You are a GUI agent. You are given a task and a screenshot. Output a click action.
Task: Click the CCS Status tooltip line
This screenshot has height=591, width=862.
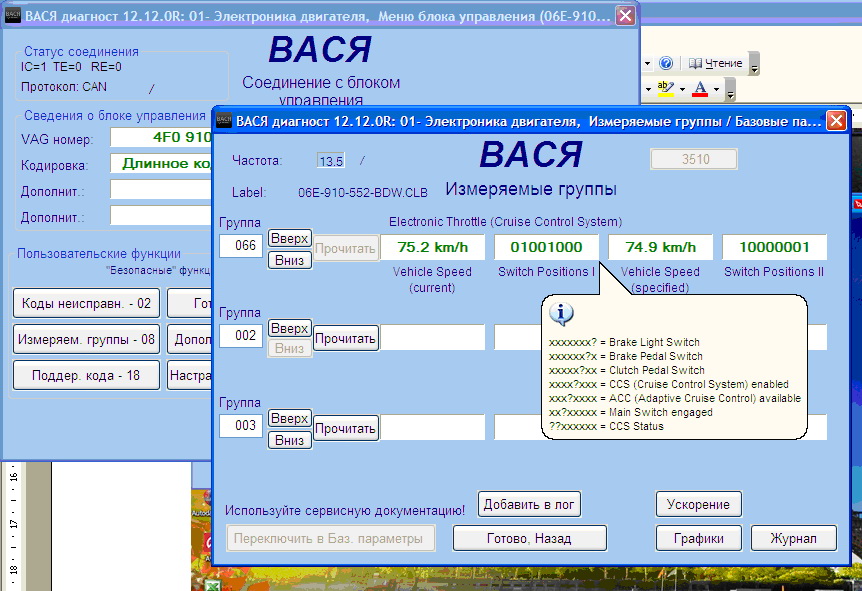[x=606, y=427]
